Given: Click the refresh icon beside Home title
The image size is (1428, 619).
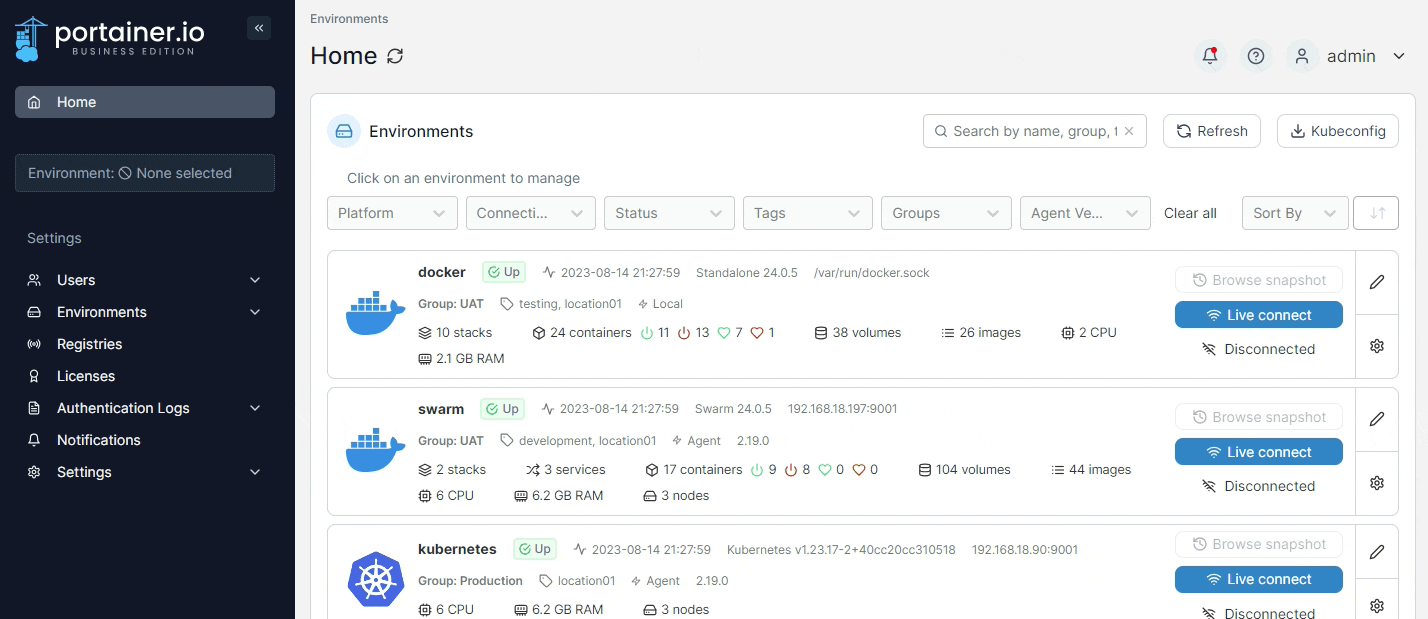Looking at the screenshot, I should 395,56.
